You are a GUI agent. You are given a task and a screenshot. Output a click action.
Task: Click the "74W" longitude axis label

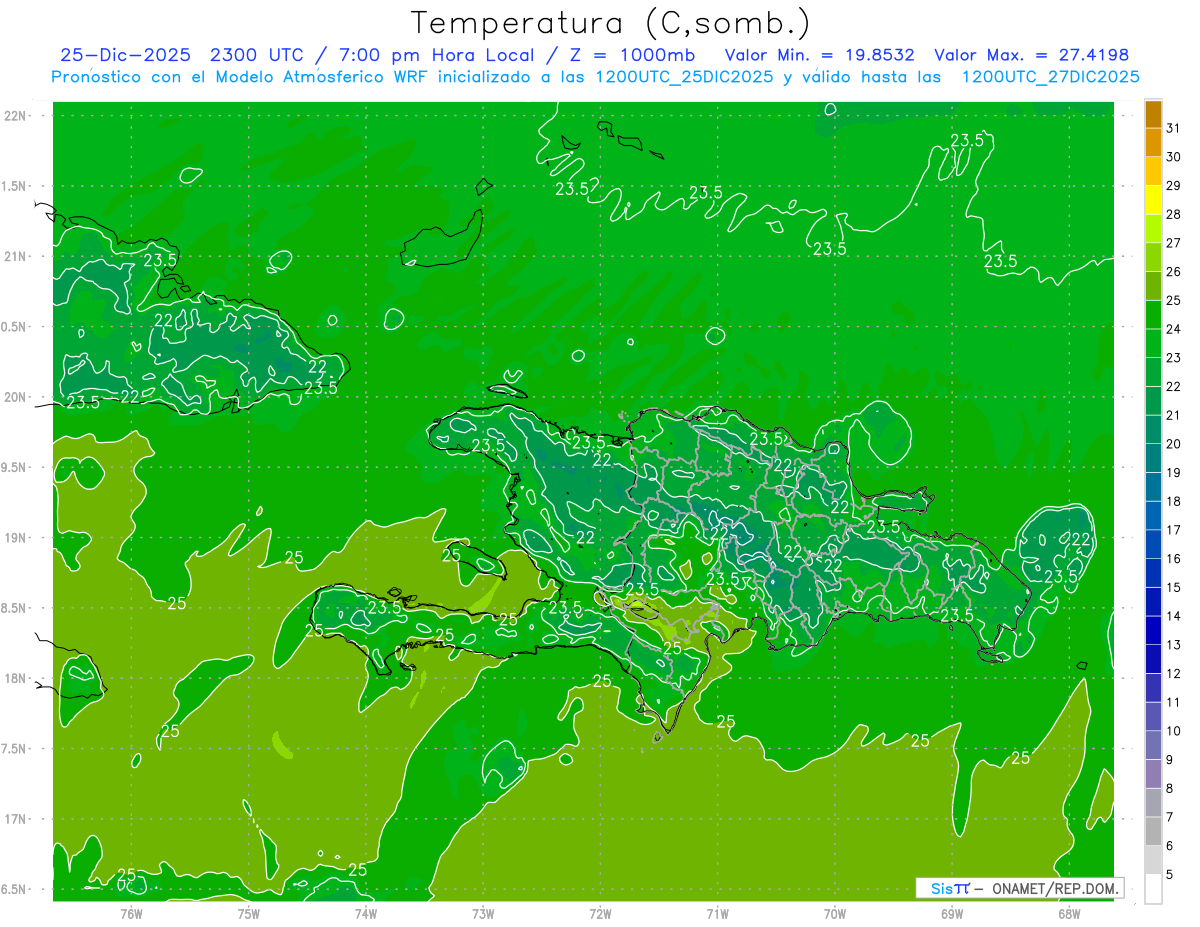(366, 913)
